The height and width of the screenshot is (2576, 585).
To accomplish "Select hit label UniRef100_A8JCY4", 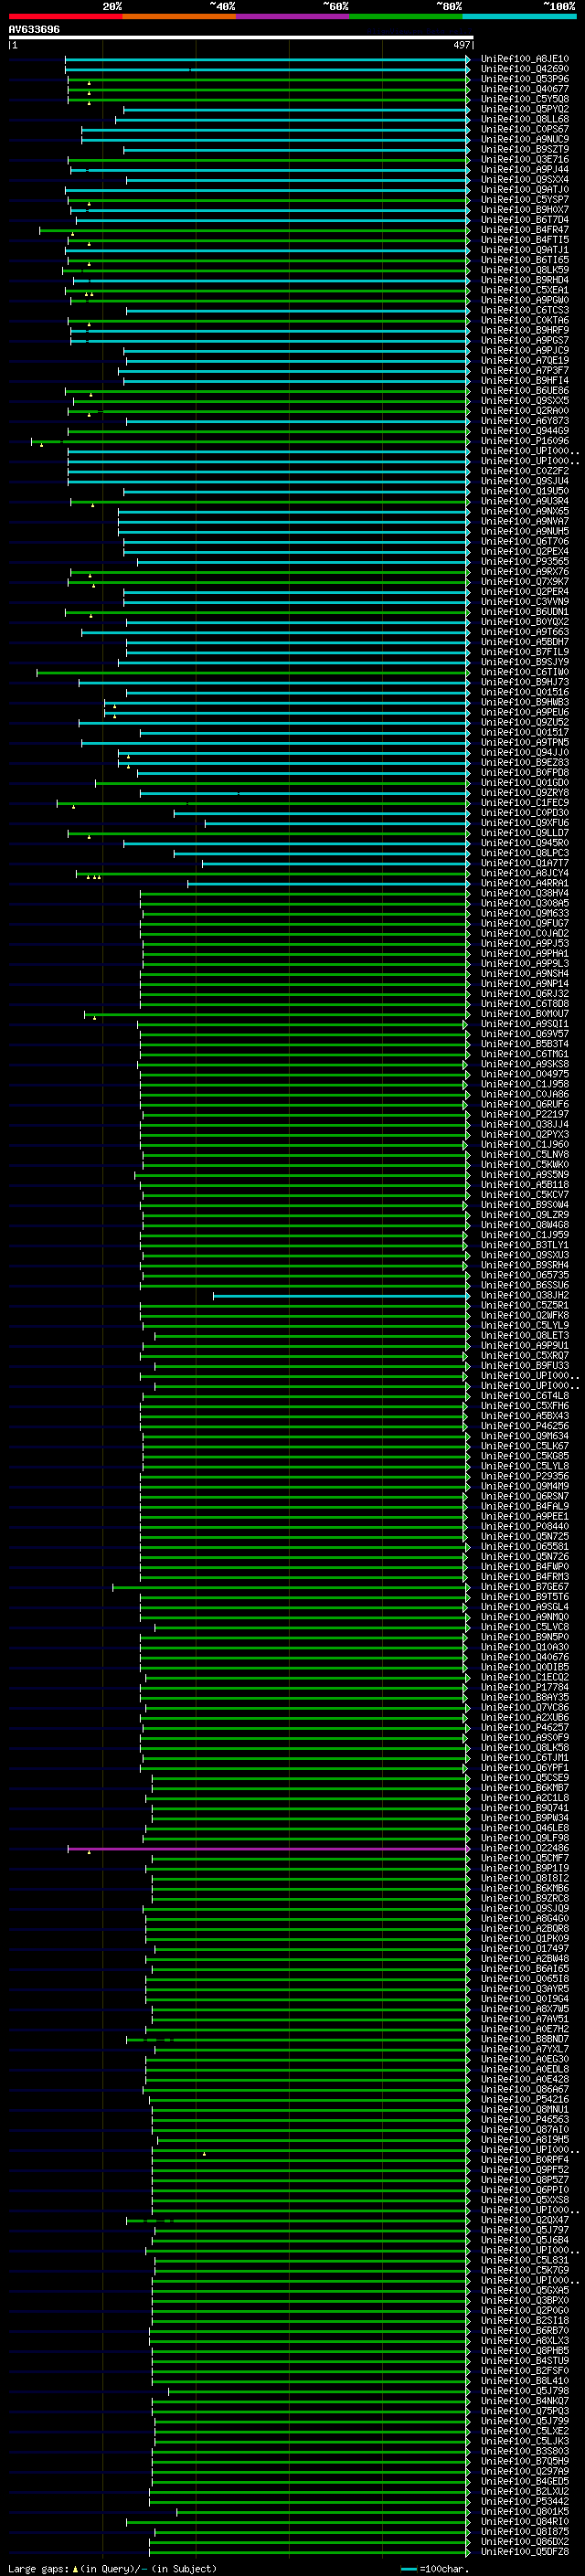I will [525, 873].
